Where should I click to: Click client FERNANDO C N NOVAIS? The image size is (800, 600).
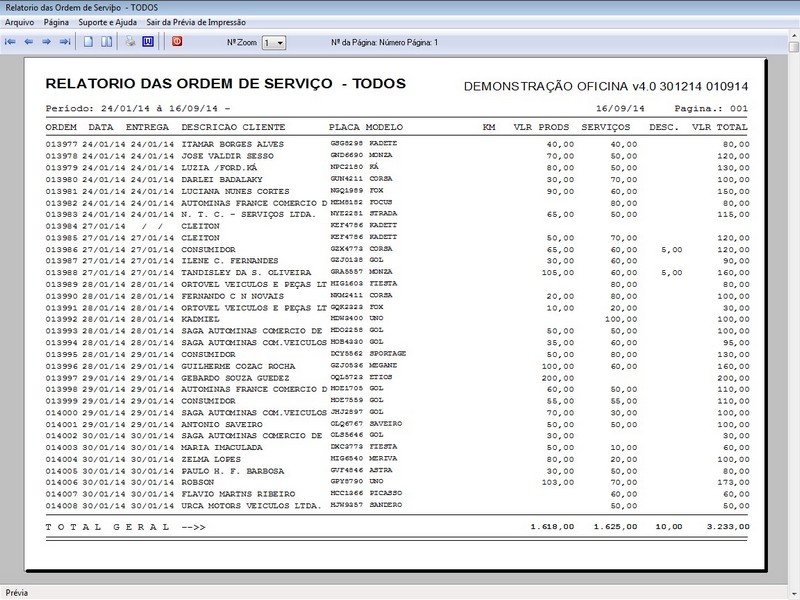[x=233, y=296]
